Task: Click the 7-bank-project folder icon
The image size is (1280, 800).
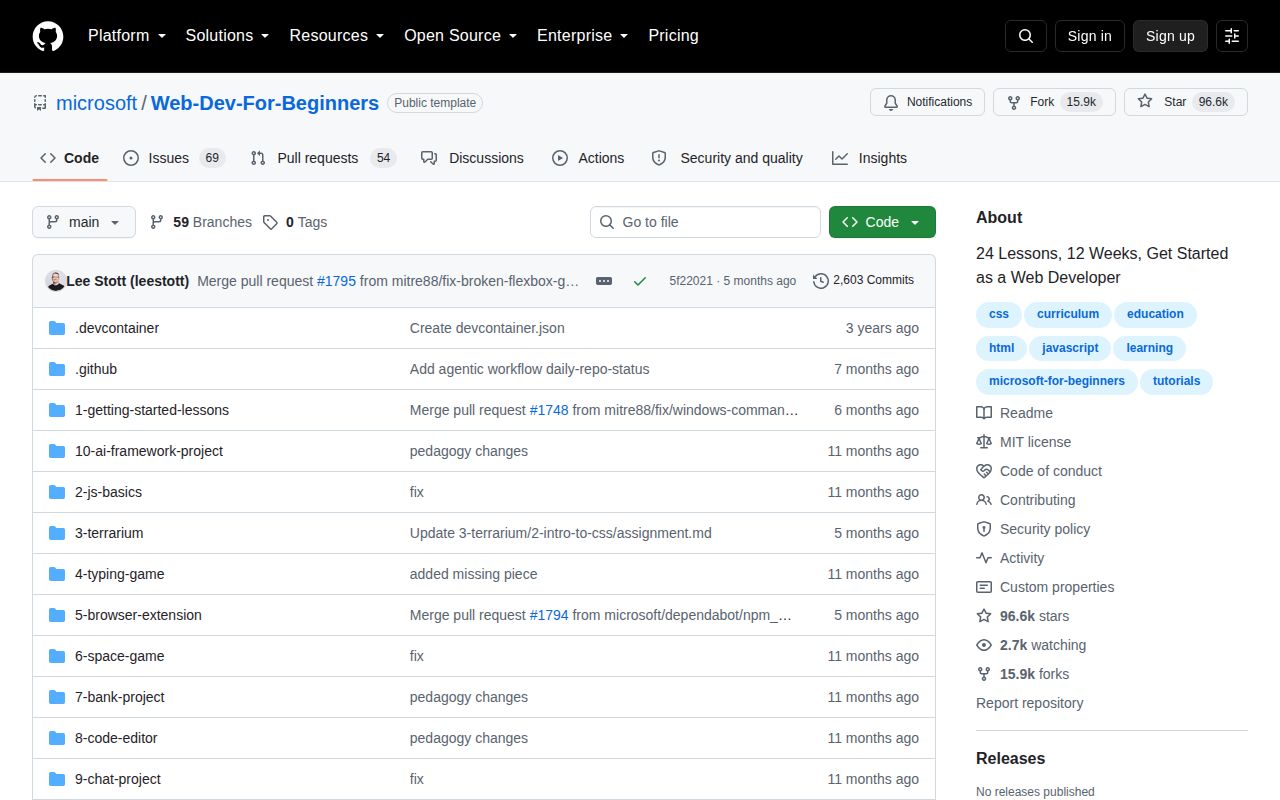Action: (57, 697)
